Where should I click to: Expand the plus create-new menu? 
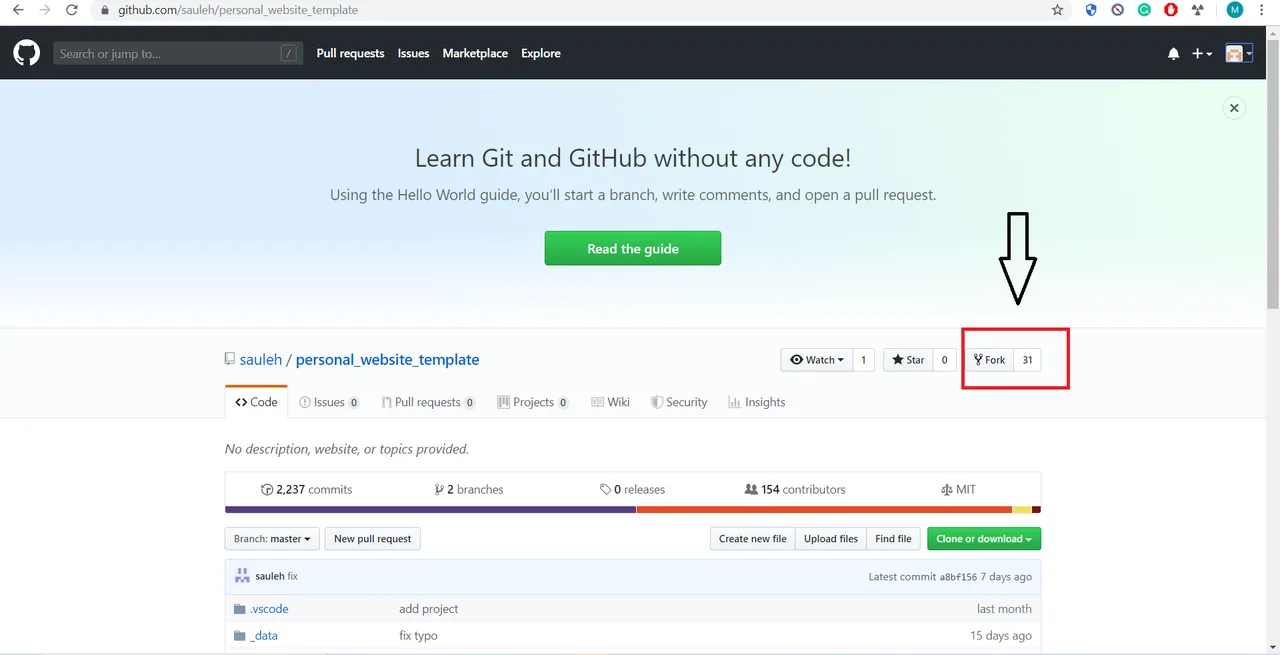pos(1202,54)
